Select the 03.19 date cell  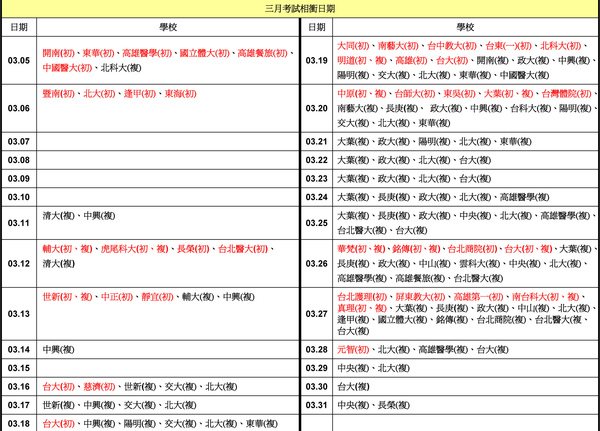click(x=316, y=60)
